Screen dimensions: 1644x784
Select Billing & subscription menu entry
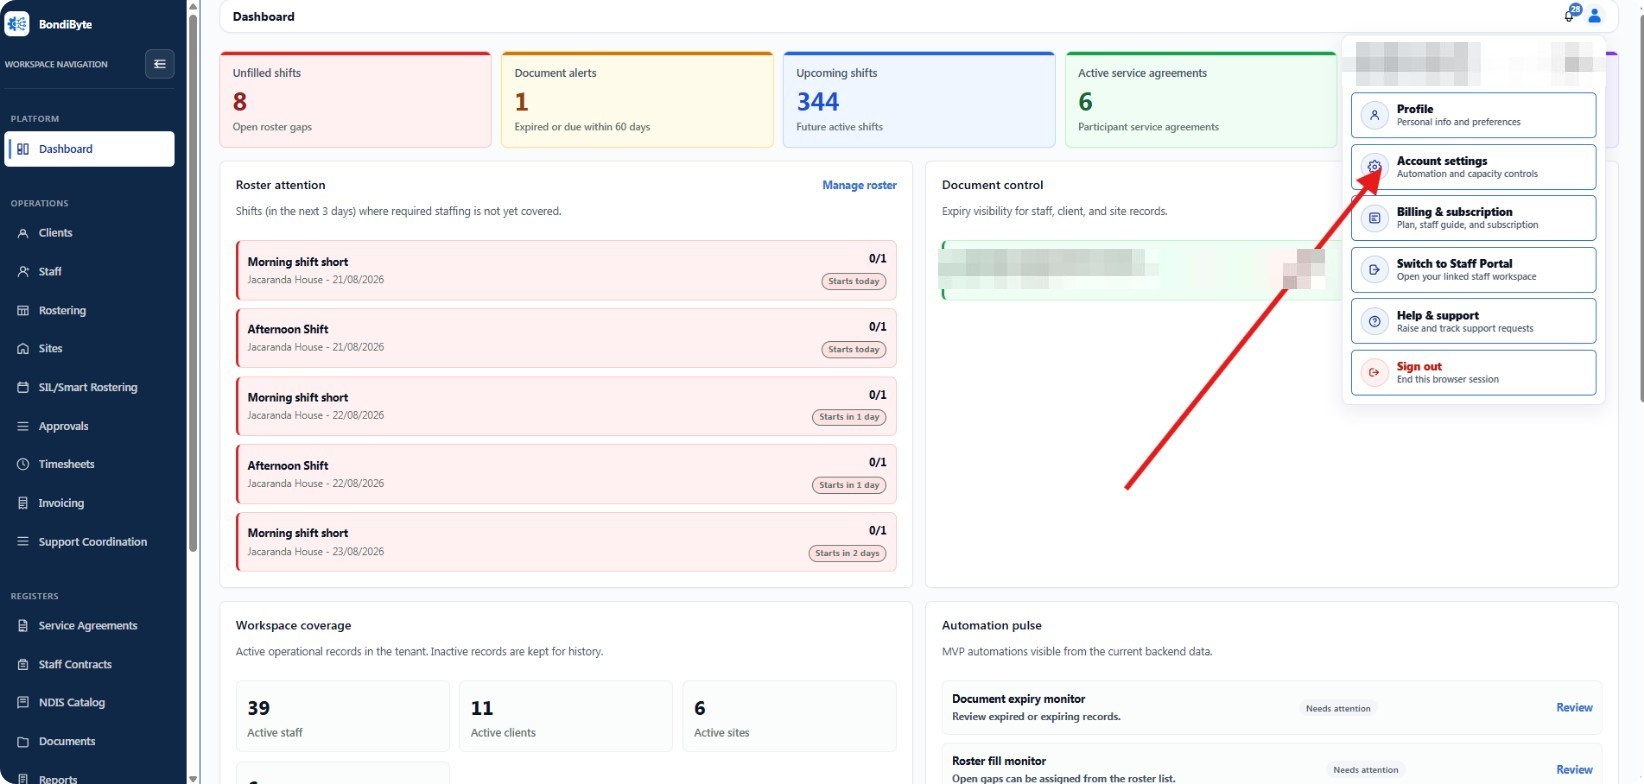[1473, 218]
